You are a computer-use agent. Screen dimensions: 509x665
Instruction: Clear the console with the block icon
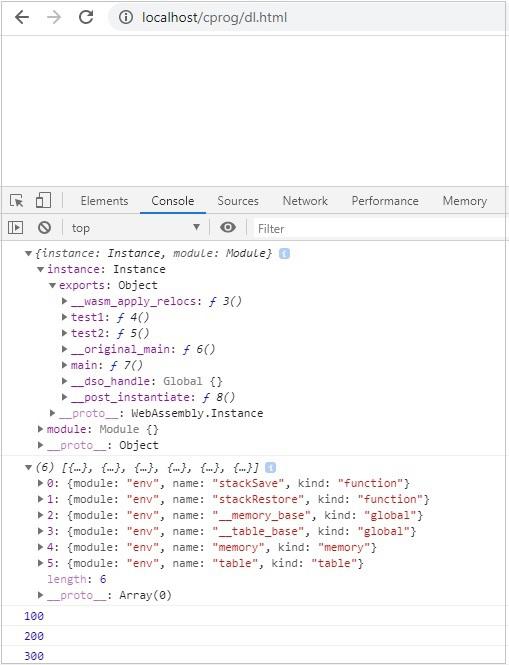pos(44,228)
